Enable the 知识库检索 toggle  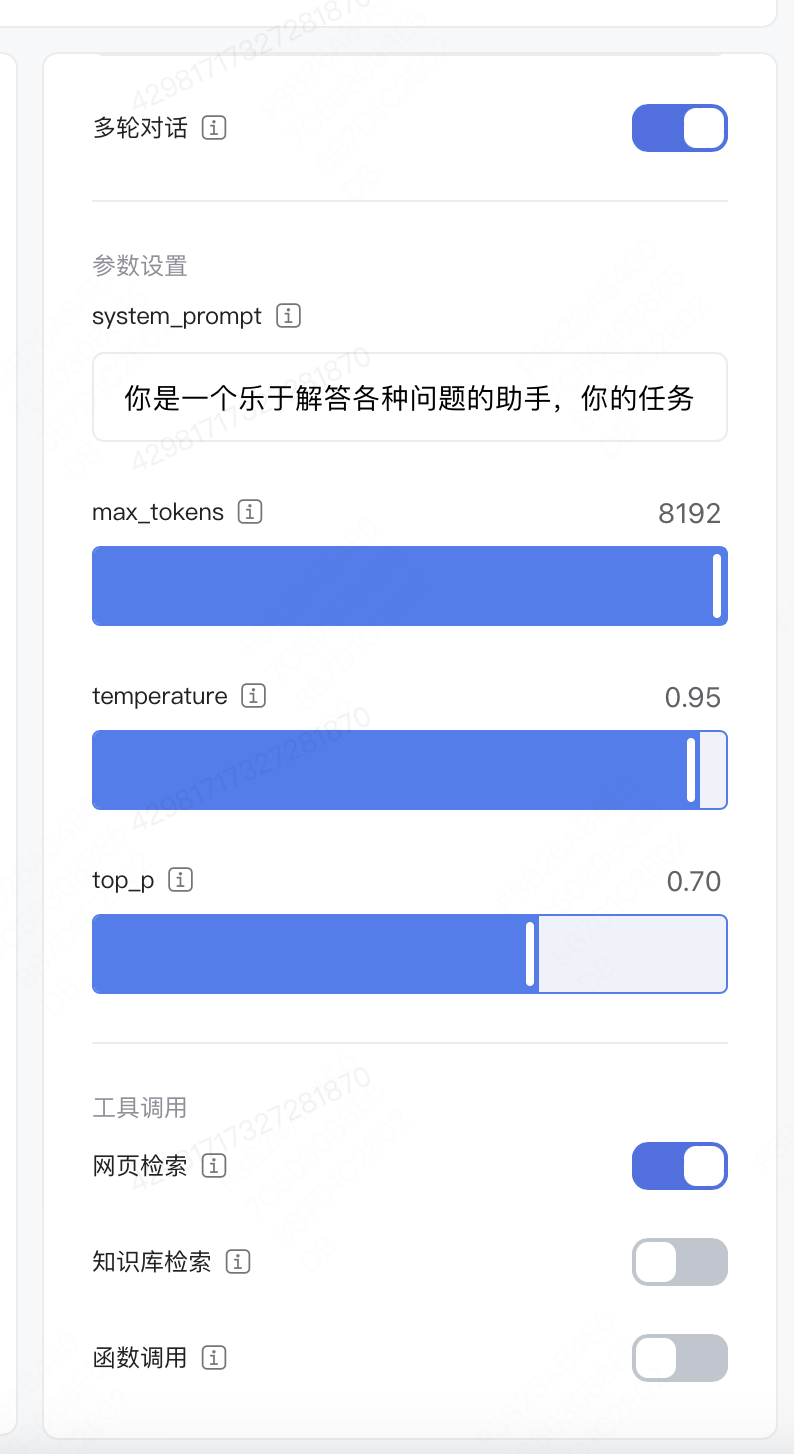click(x=679, y=1262)
